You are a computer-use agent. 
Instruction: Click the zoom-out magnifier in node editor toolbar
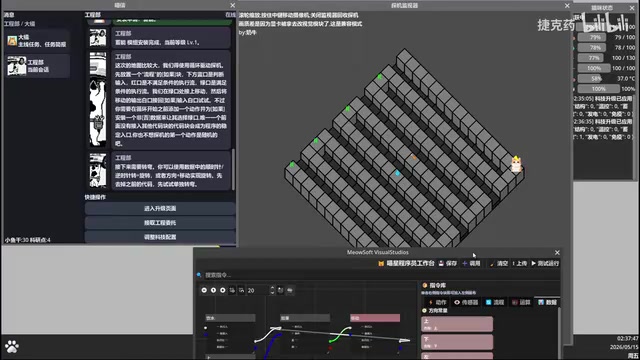point(204,290)
